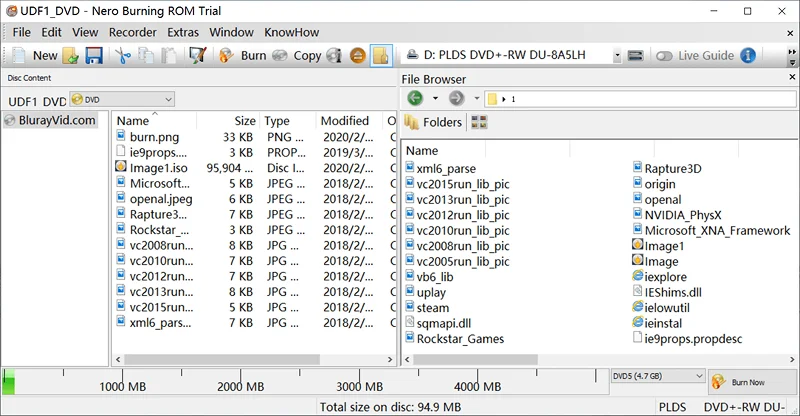Select xml6_parse in File Browser
Screen dimensions: 800x416
tap(441, 168)
